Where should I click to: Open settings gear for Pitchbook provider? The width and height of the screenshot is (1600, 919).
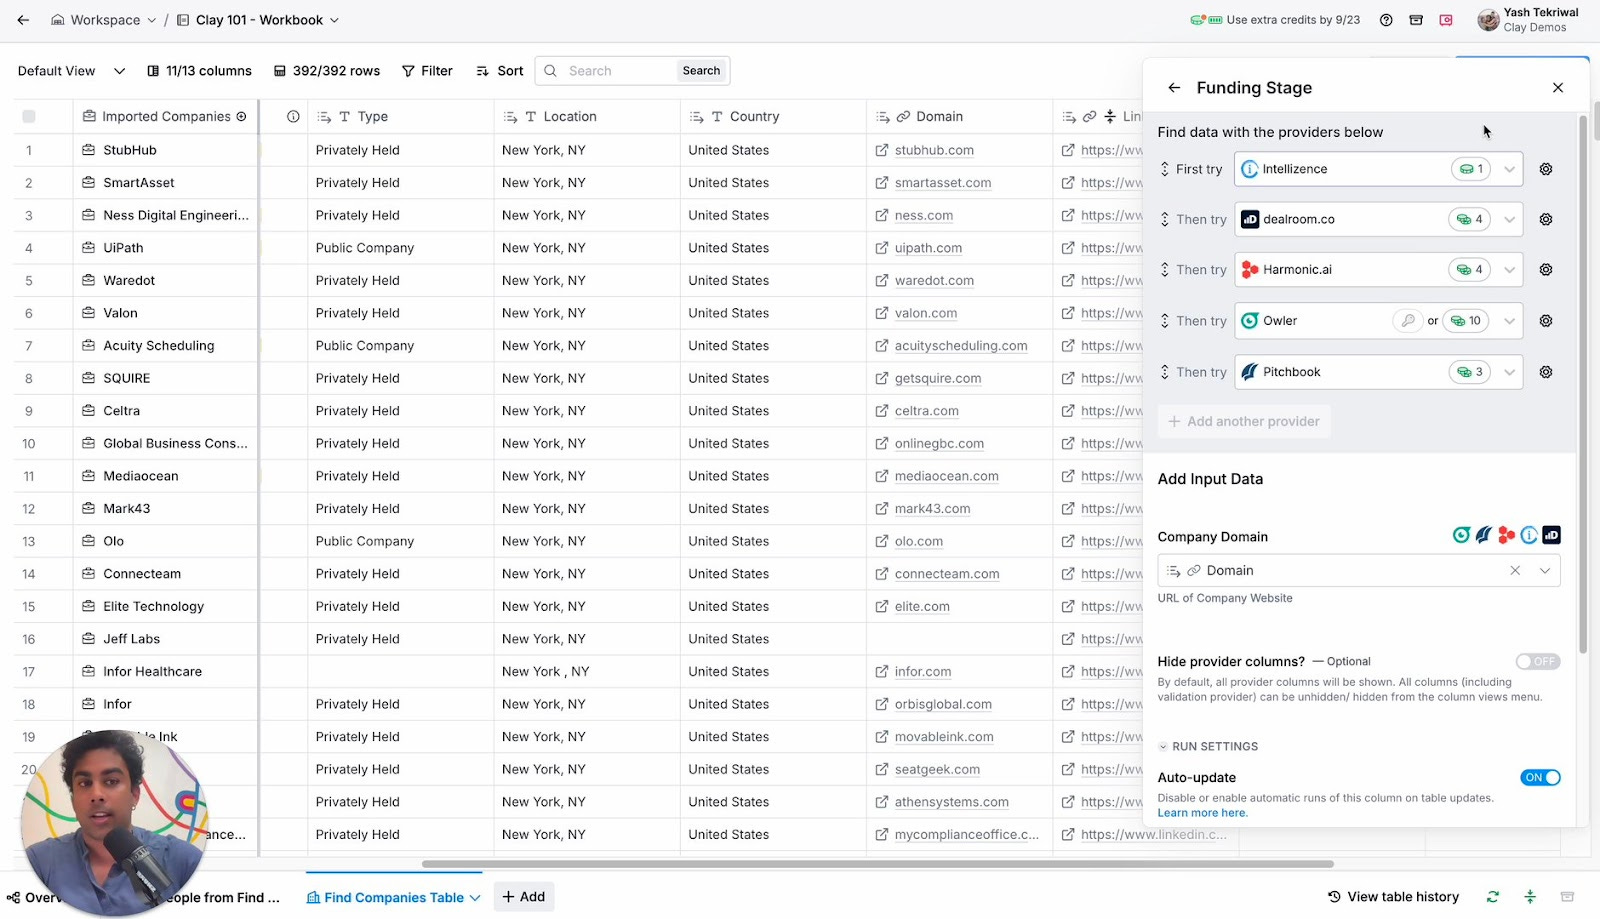[1546, 372]
